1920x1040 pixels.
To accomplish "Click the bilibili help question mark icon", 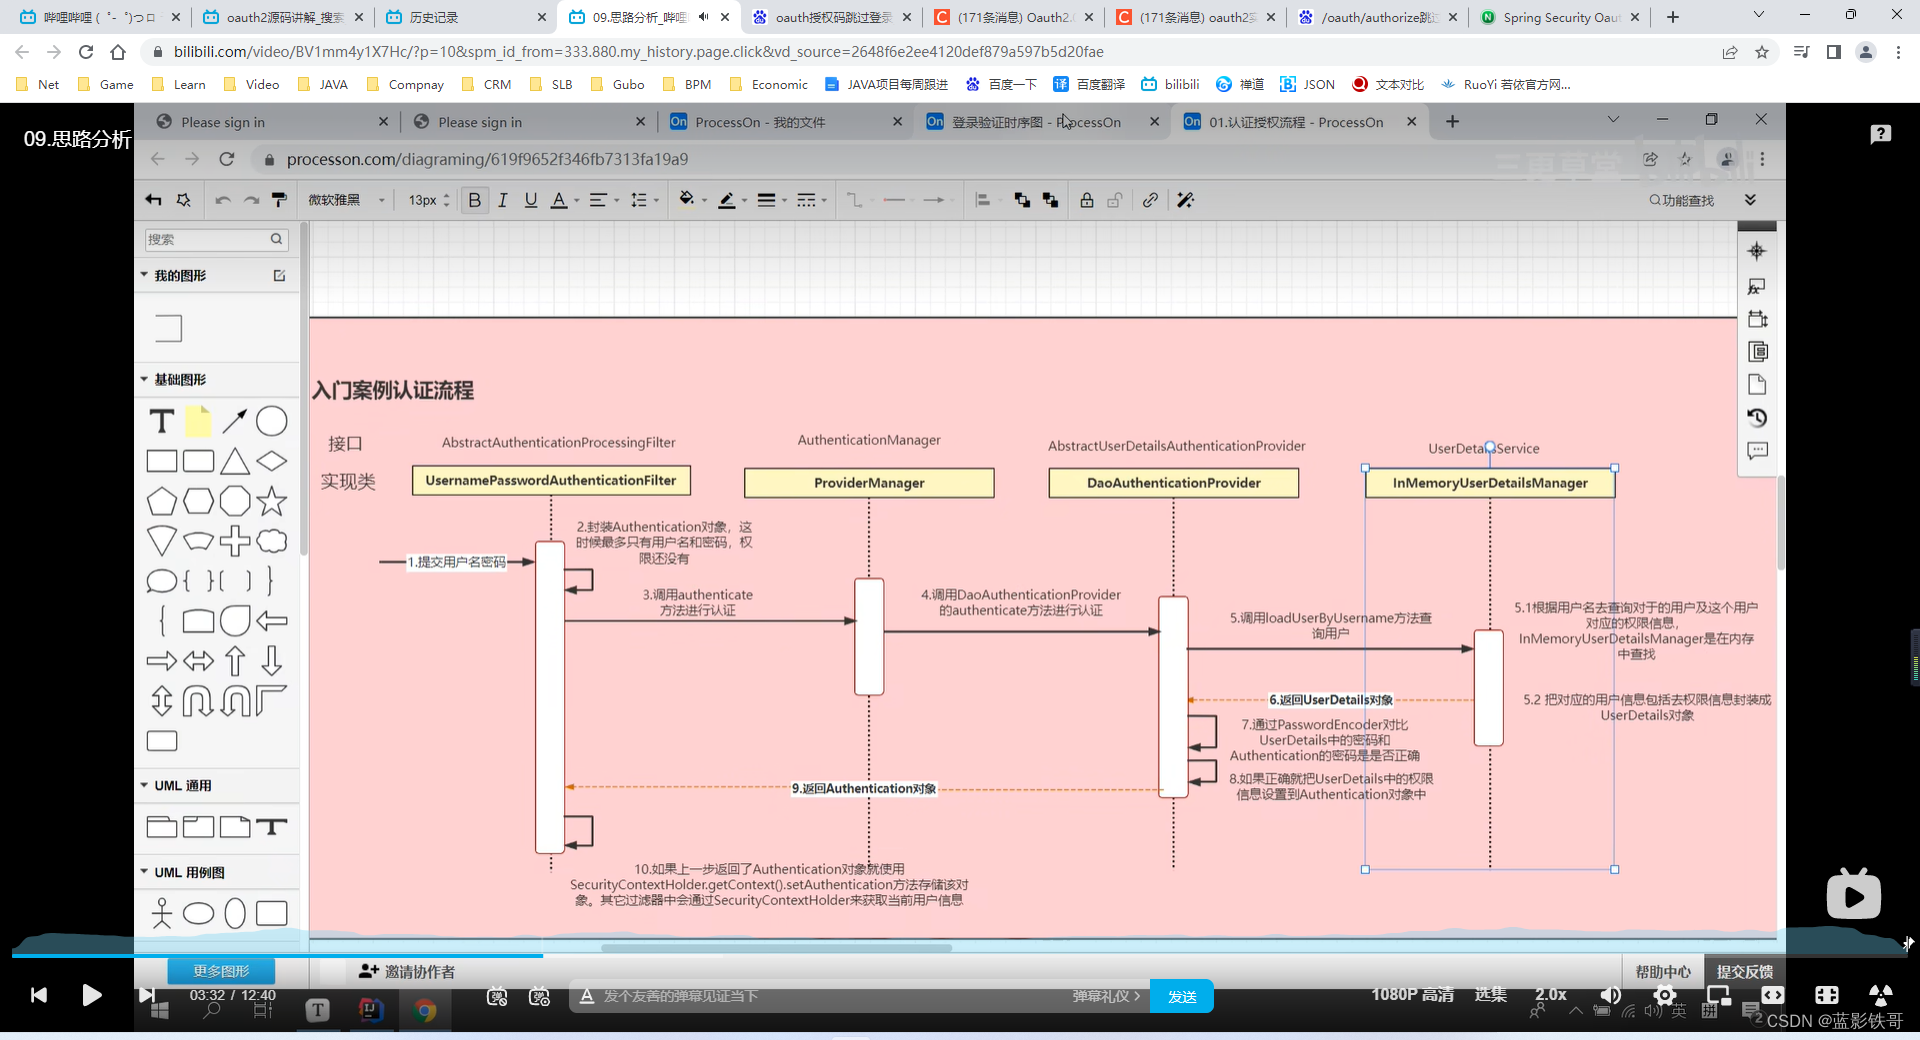I will pos(1880,134).
